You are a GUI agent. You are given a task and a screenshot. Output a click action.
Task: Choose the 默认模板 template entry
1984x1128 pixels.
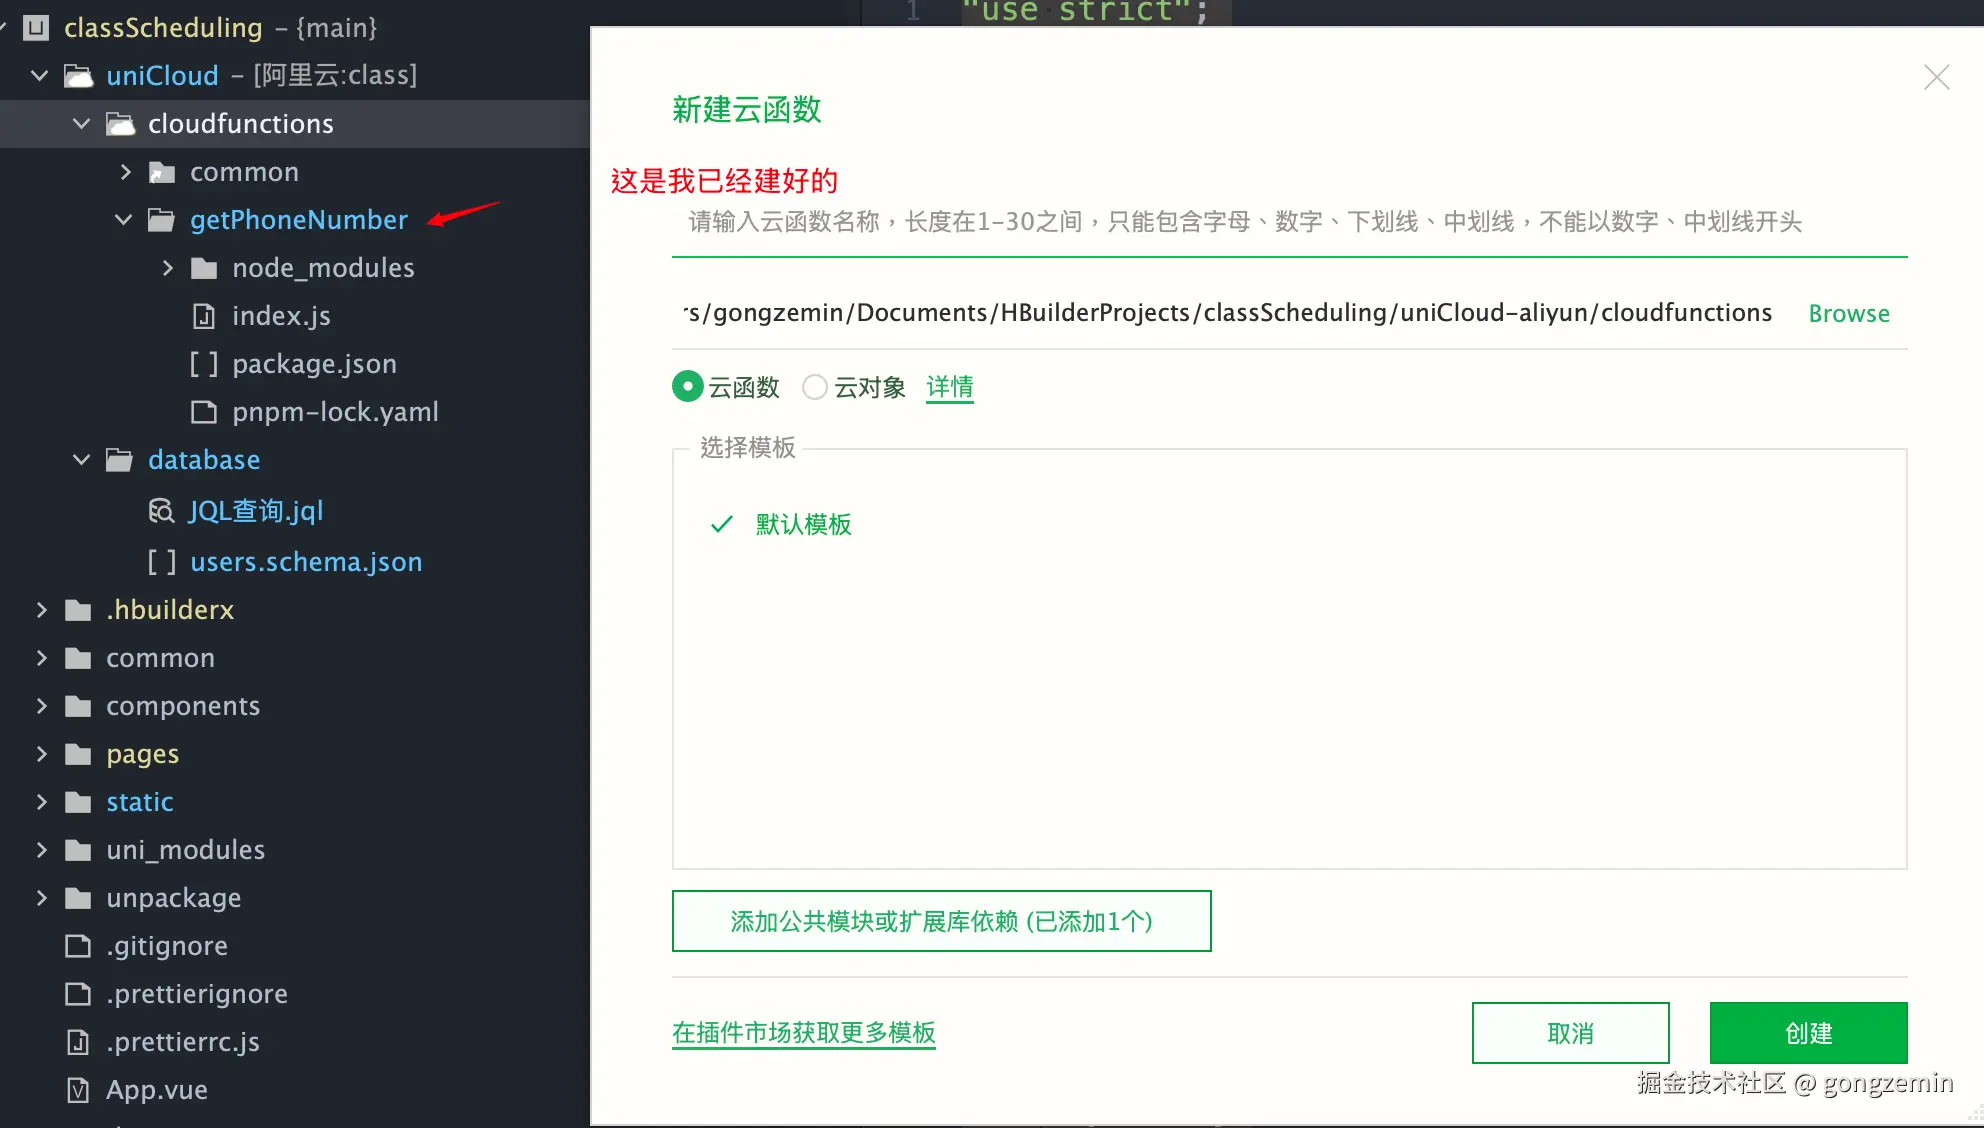[x=802, y=525]
